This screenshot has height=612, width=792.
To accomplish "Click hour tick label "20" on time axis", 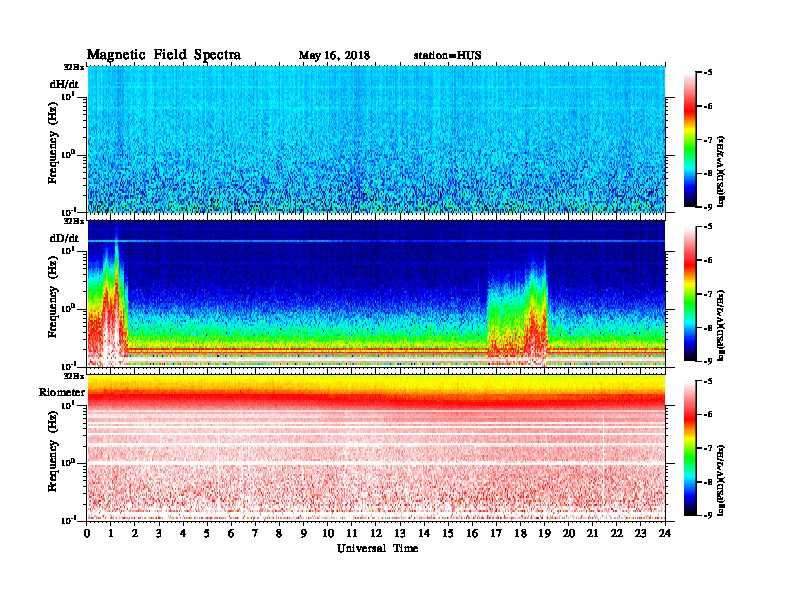I will [569, 533].
